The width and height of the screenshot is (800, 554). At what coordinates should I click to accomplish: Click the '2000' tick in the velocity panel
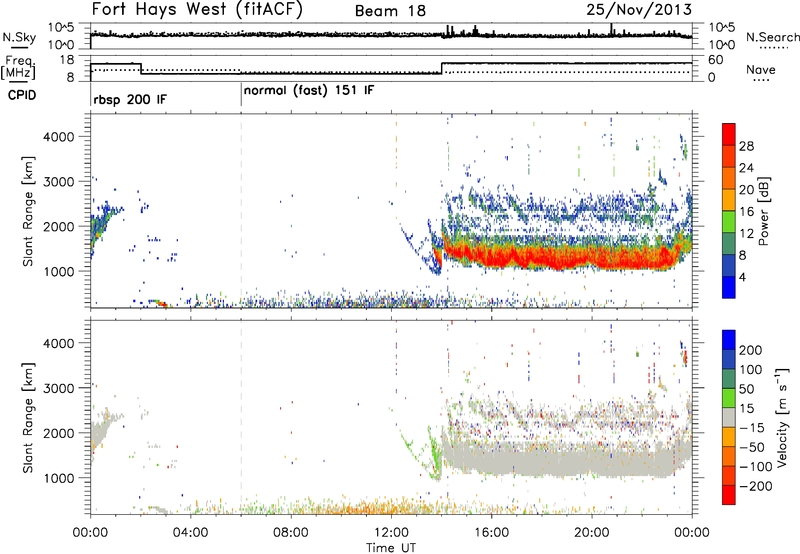pyautogui.click(x=58, y=433)
